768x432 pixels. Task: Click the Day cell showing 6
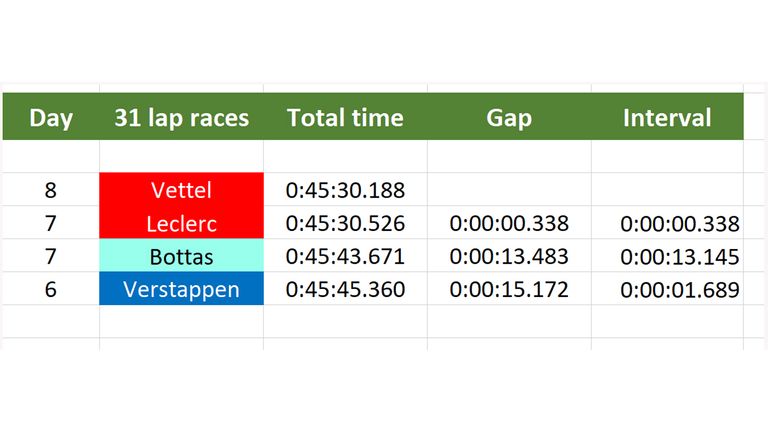[51, 288]
